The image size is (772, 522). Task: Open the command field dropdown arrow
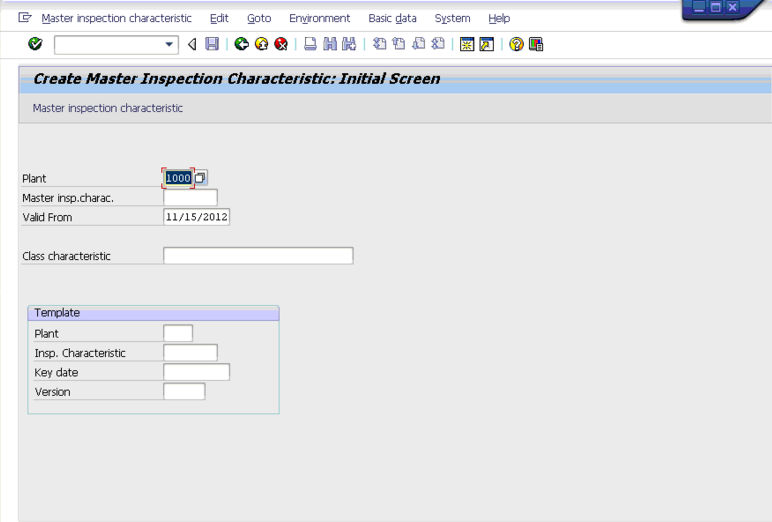click(169, 44)
